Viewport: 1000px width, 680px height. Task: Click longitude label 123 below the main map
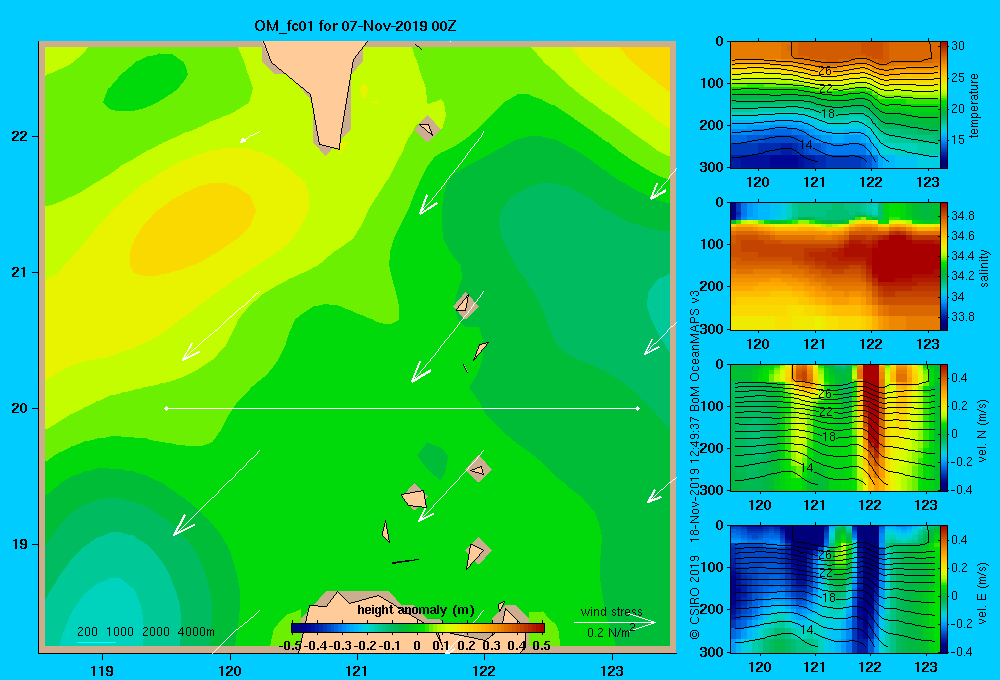(612, 670)
